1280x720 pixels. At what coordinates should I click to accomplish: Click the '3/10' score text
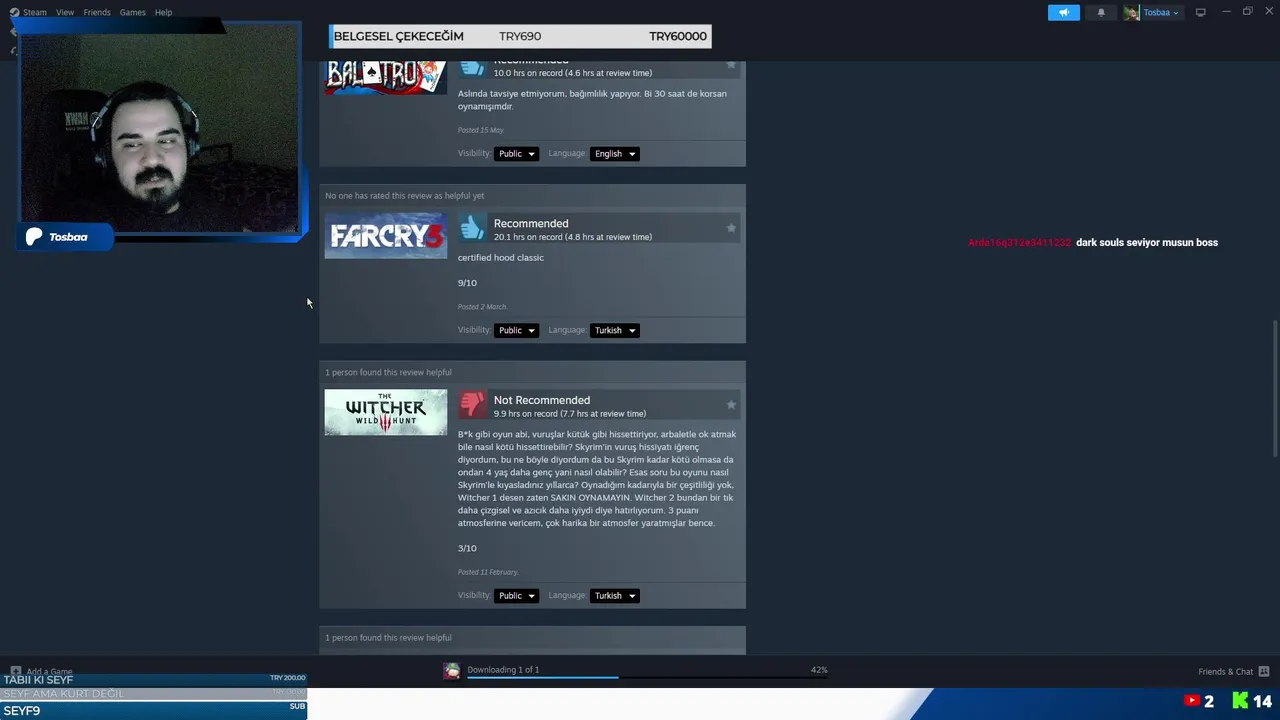[467, 548]
